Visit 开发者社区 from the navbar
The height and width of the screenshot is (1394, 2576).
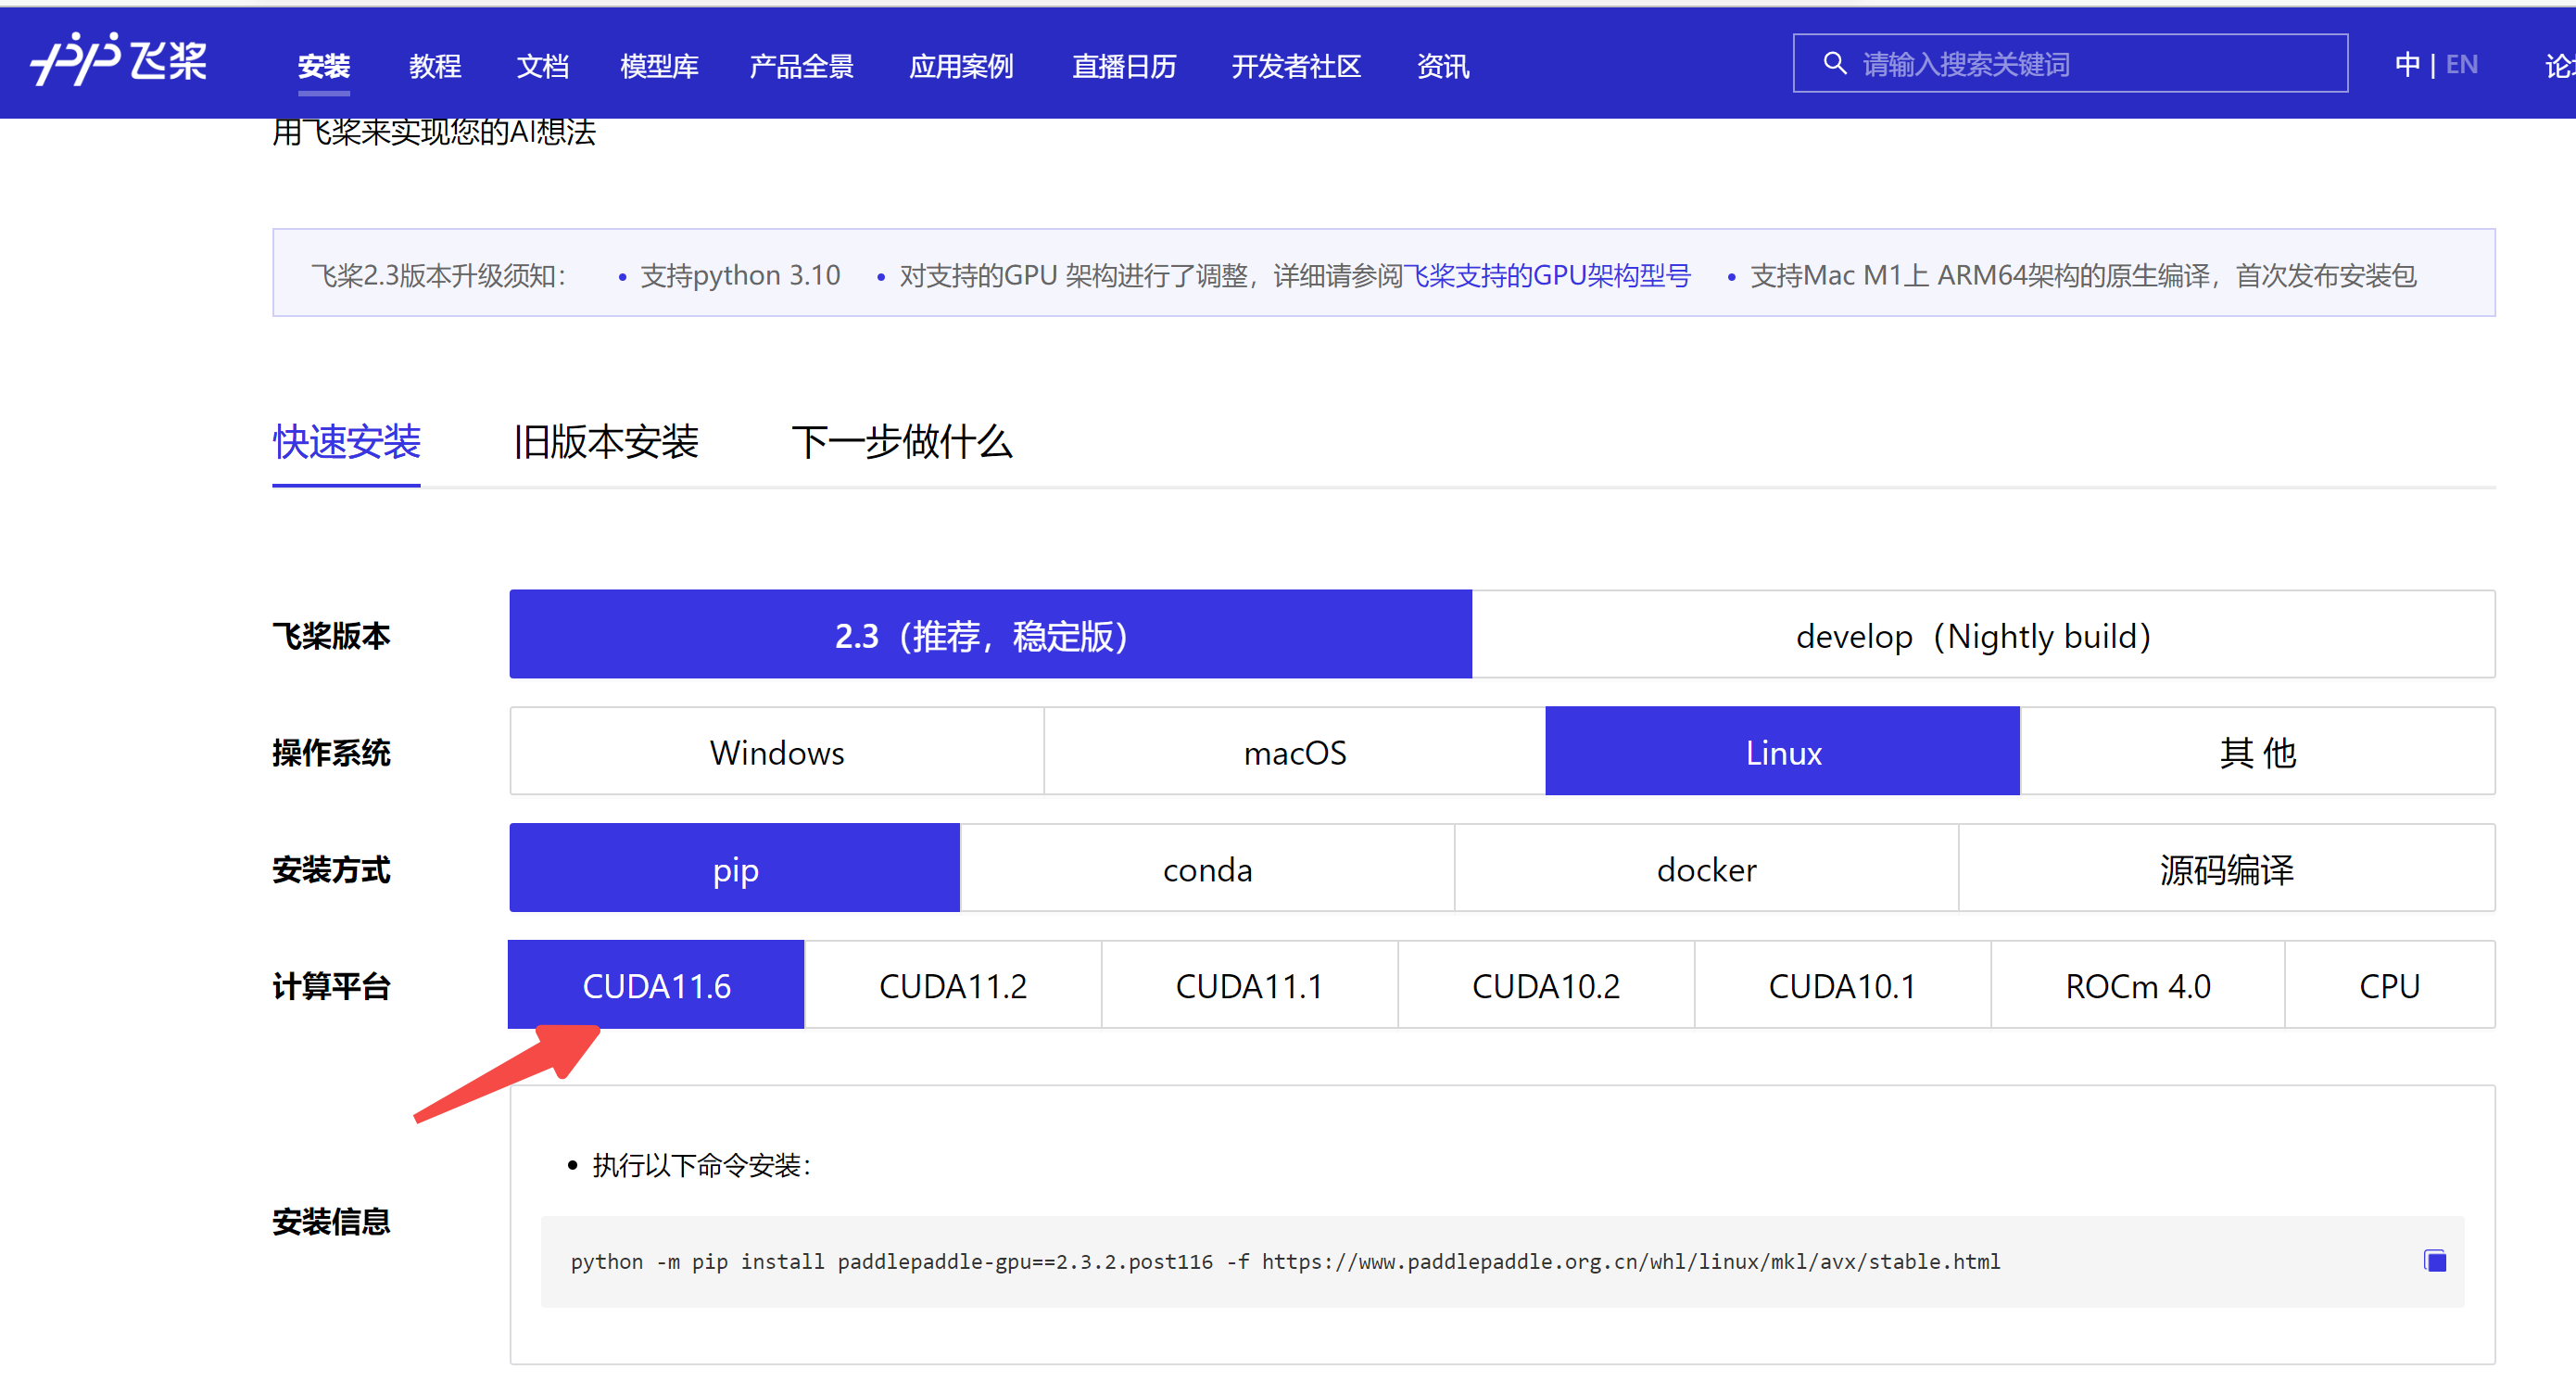coord(1296,66)
